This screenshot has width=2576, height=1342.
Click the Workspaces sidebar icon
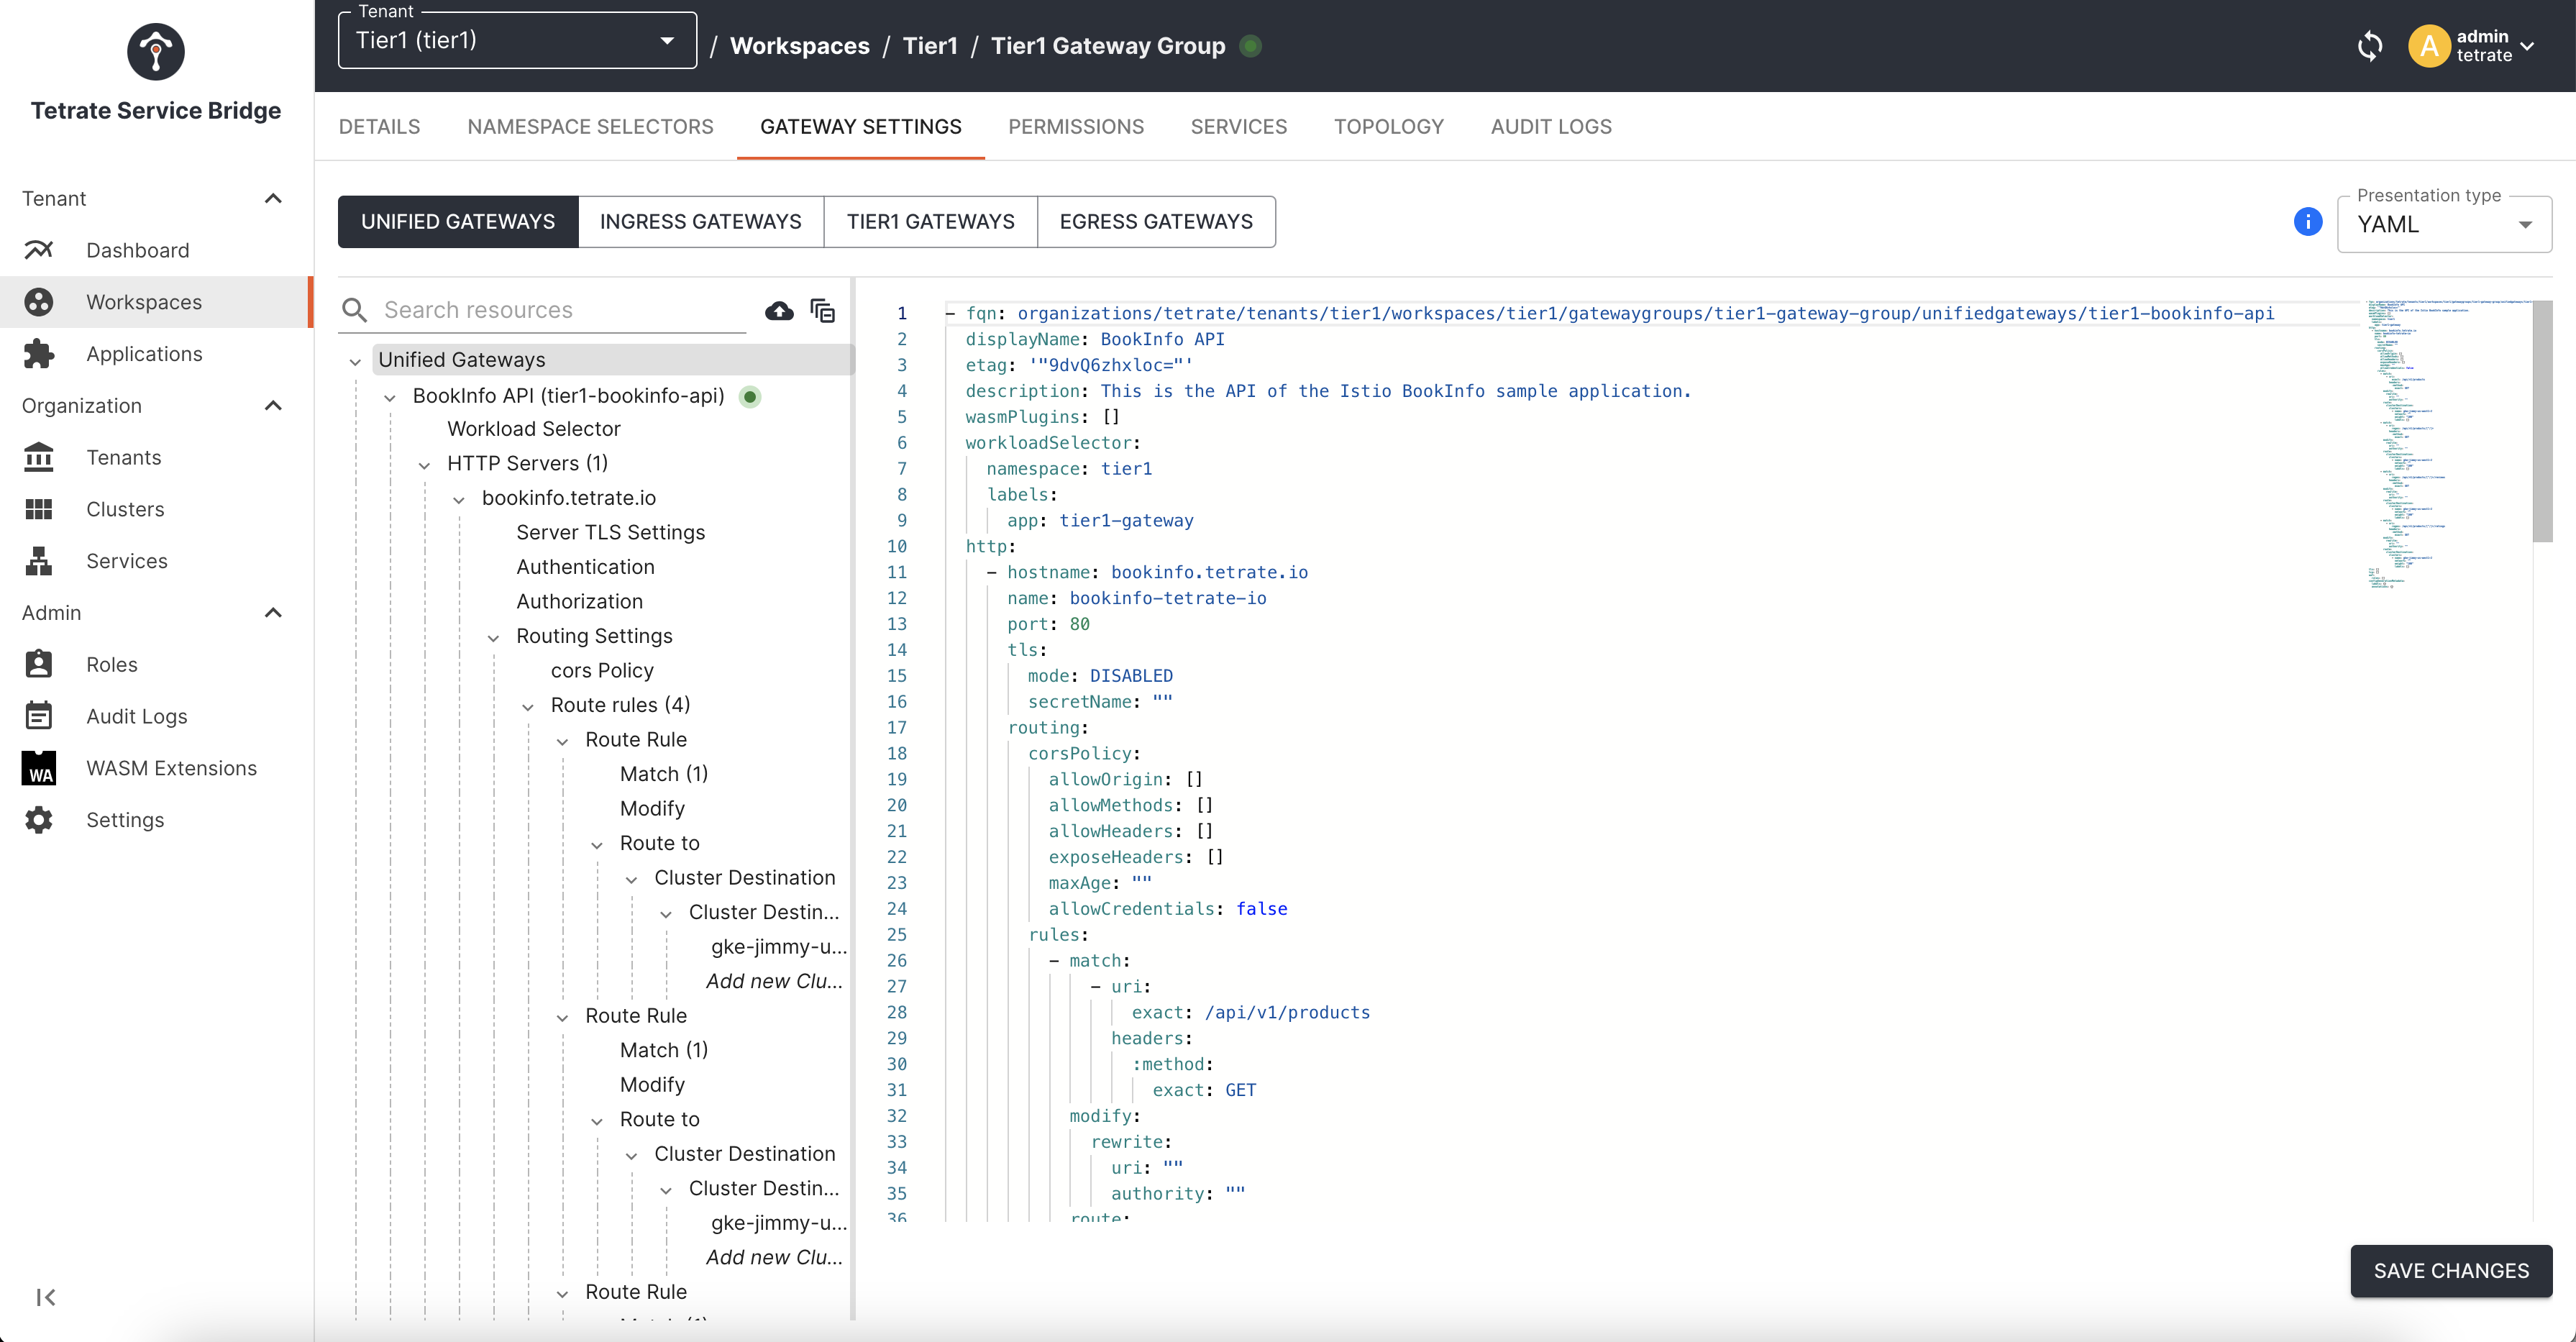coord(39,302)
